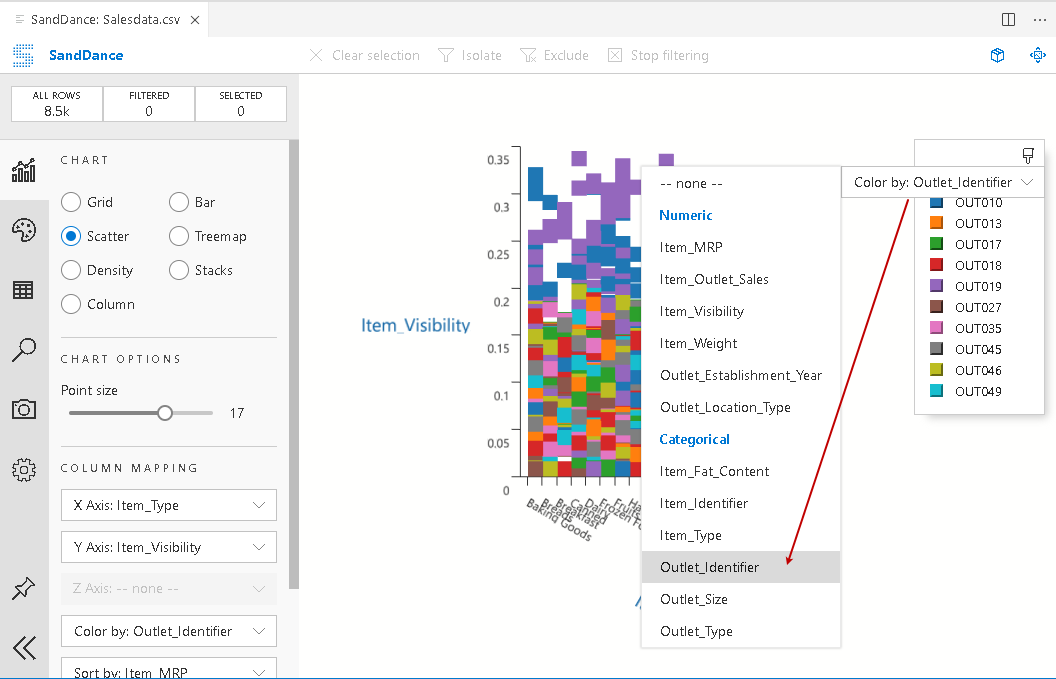Open the Snapshots camera icon

pyautogui.click(x=23, y=409)
